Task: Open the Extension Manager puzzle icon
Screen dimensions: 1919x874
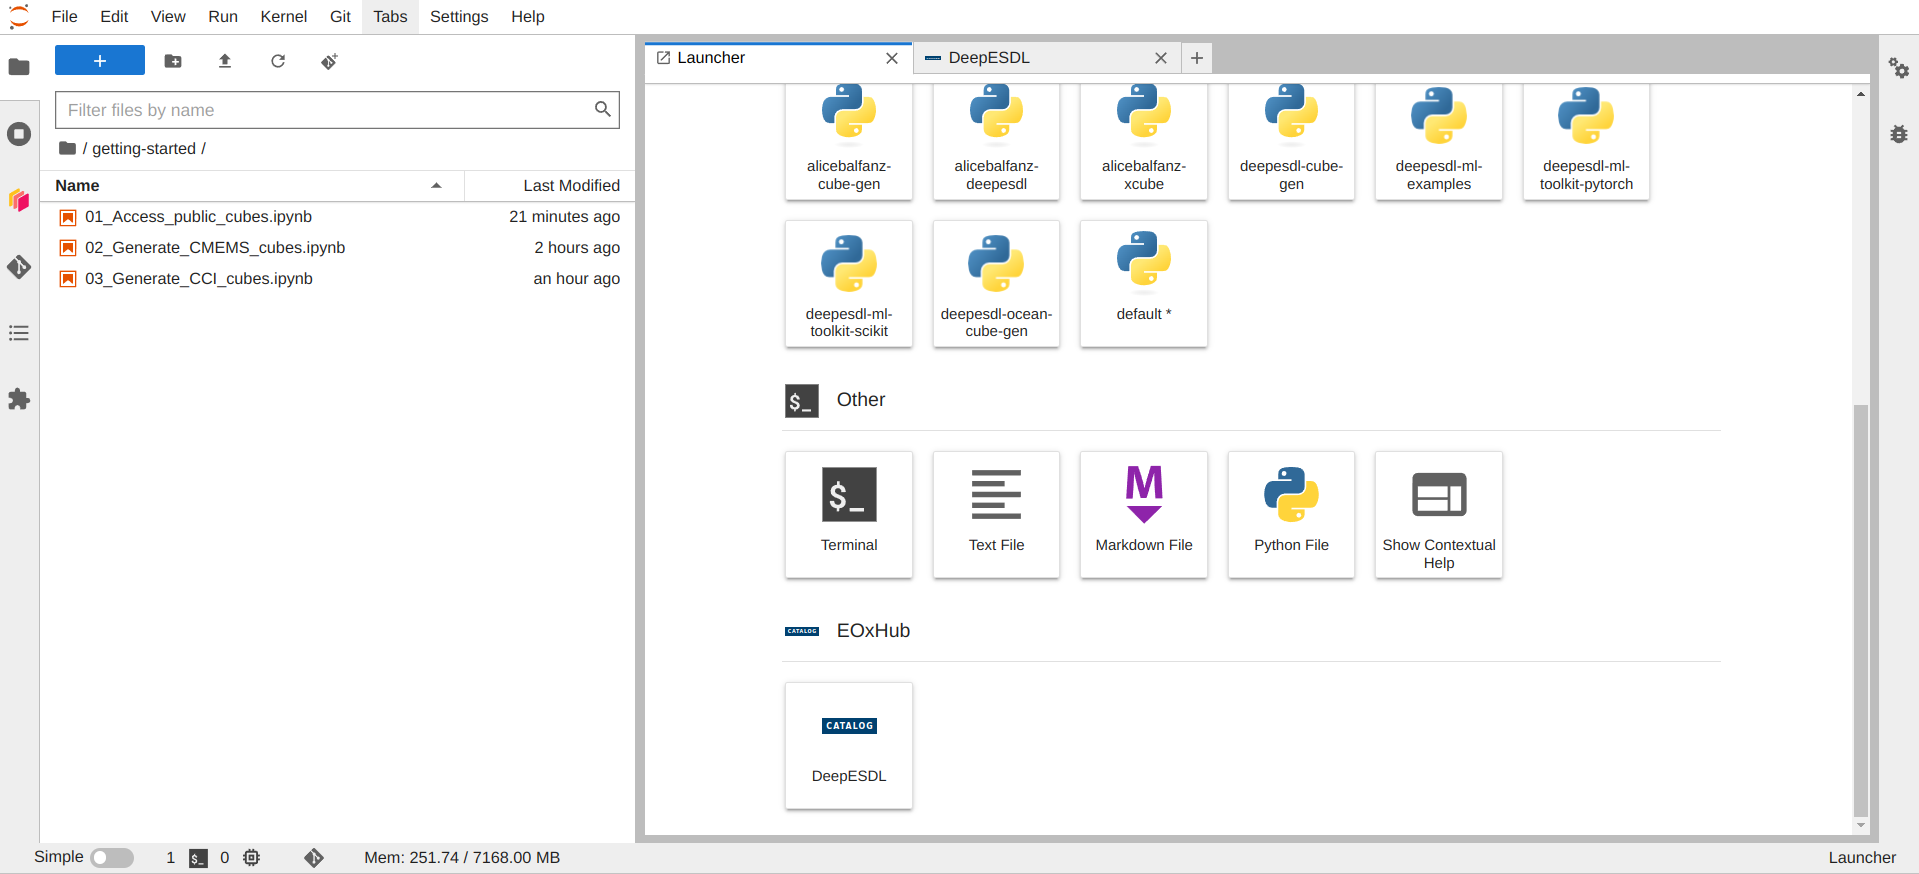Action: coord(19,399)
